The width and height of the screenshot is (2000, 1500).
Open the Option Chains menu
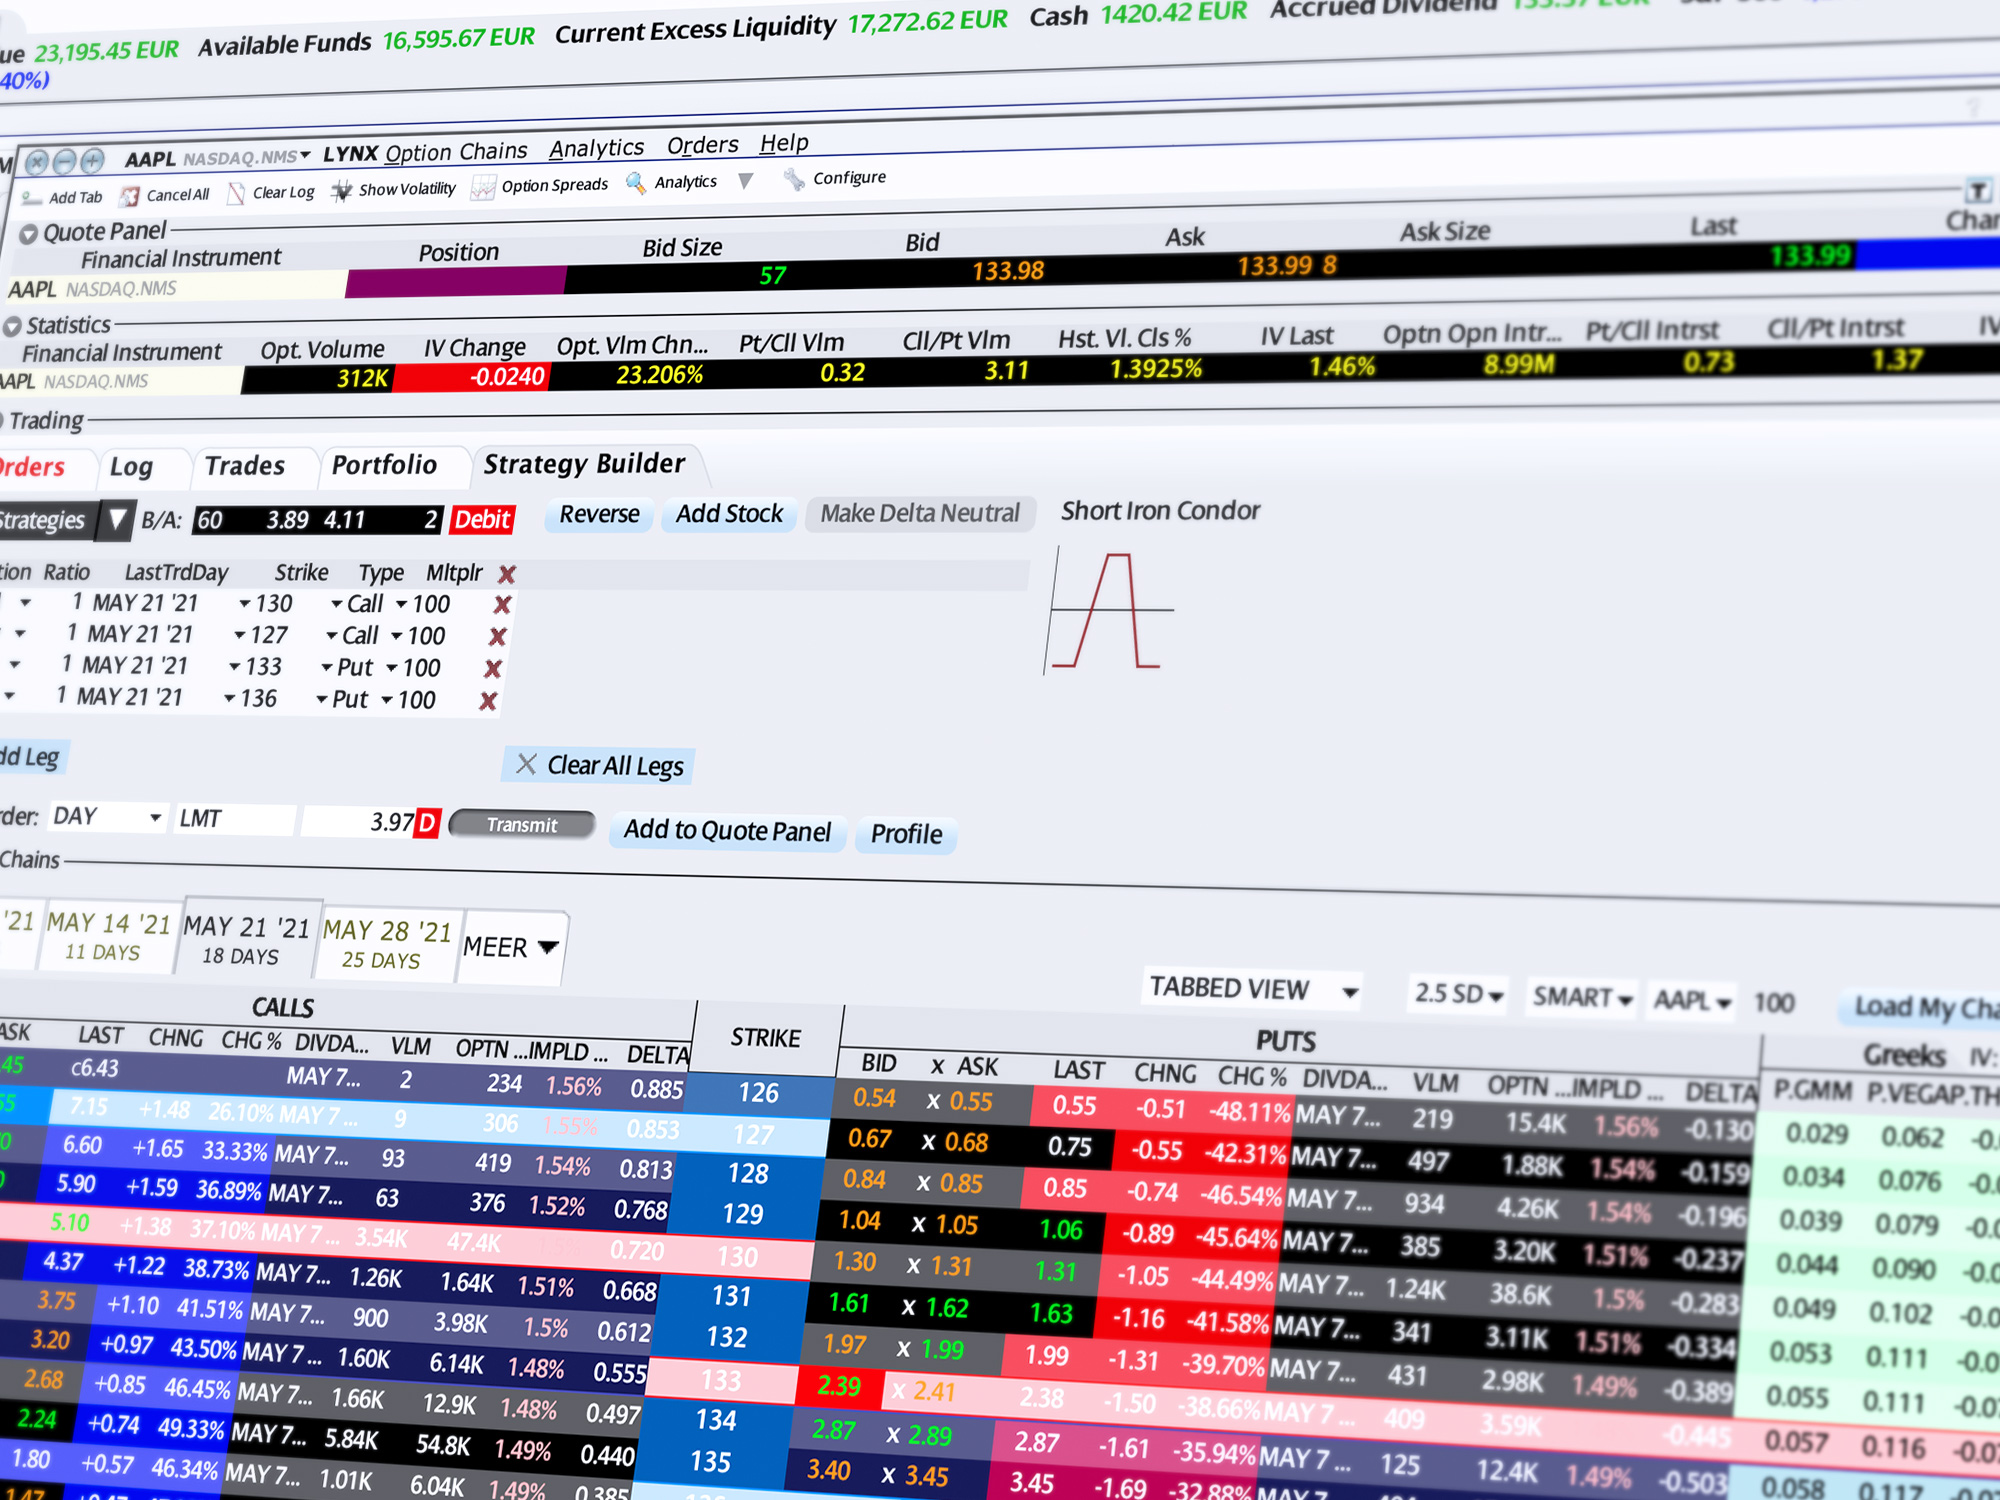[456, 152]
